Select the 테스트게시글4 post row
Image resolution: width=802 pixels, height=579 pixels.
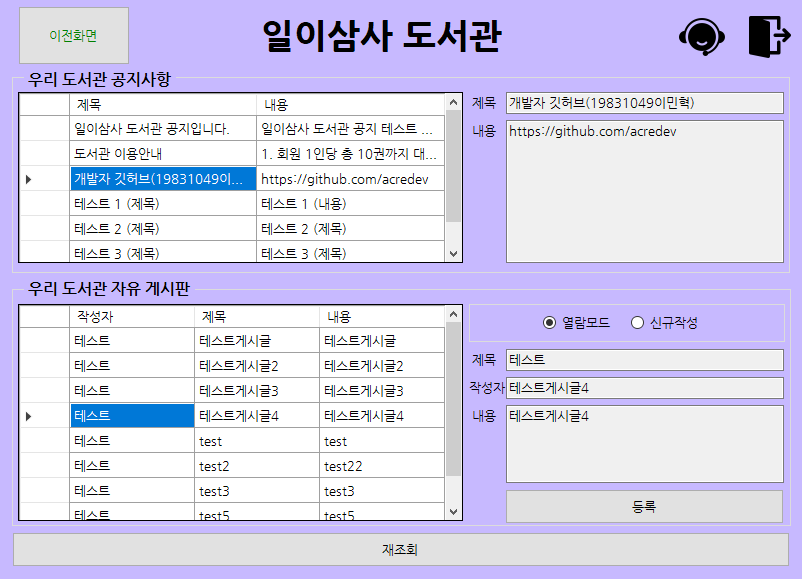click(250, 415)
